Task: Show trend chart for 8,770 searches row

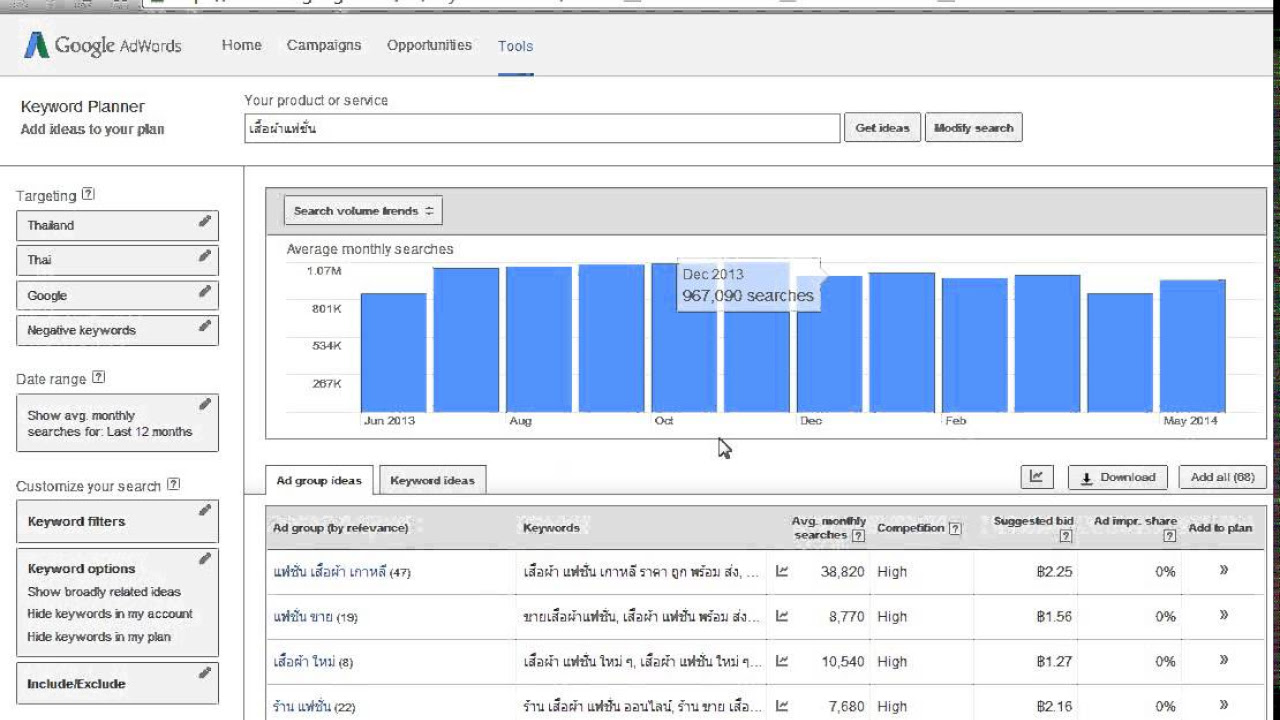Action: [782, 617]
